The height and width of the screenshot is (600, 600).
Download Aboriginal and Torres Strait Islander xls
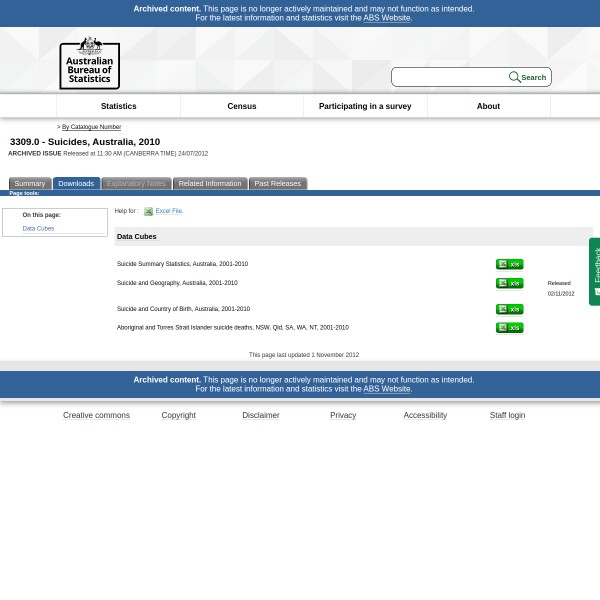coord(509,327)
